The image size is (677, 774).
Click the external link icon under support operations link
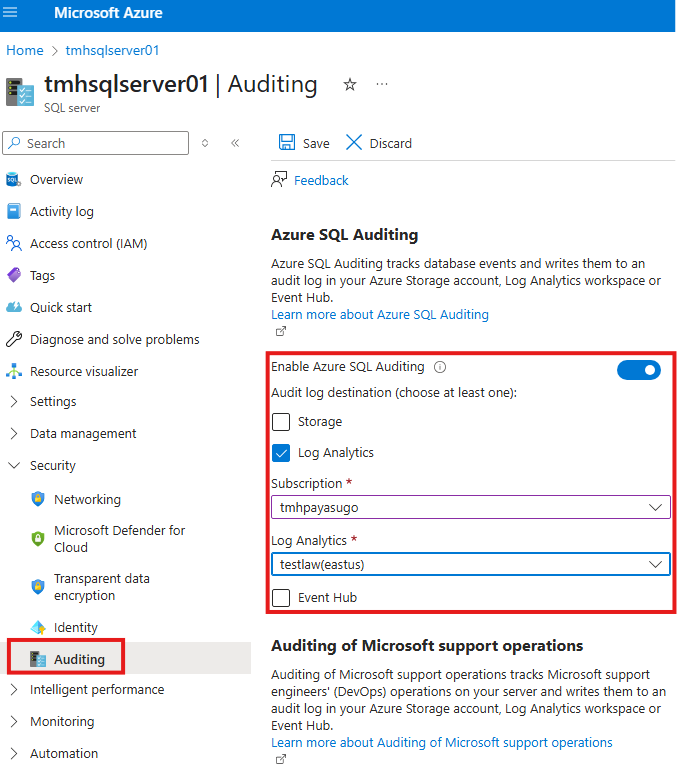coord(280,759)
